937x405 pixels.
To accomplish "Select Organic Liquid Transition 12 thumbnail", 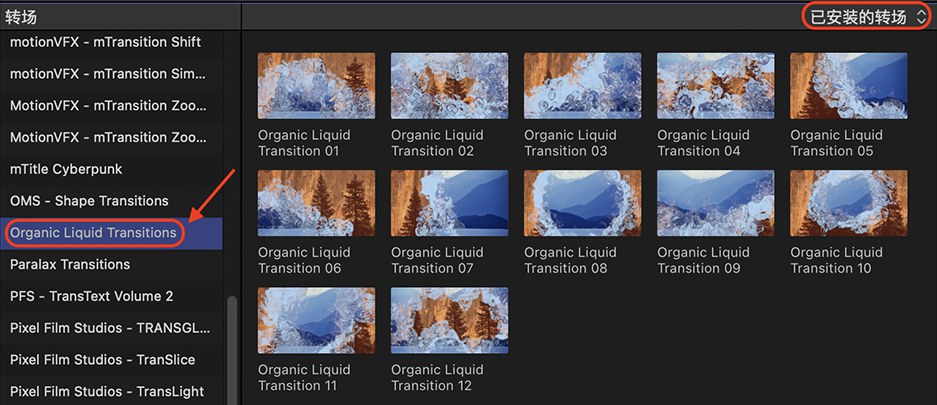I will 449,320.
